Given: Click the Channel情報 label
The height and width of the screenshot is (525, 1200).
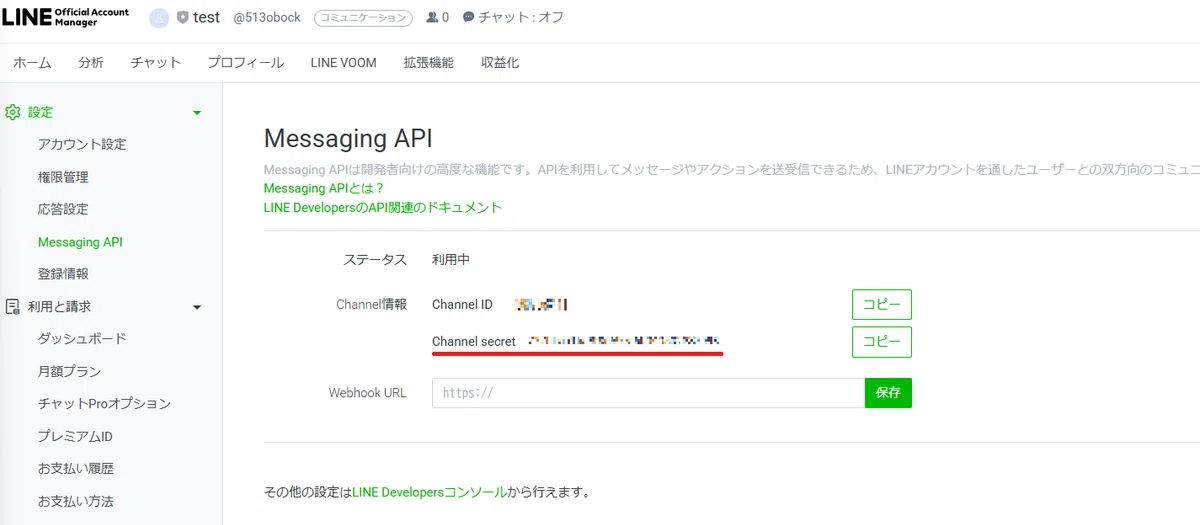Looking at the screenshot, I should (371, 304).
